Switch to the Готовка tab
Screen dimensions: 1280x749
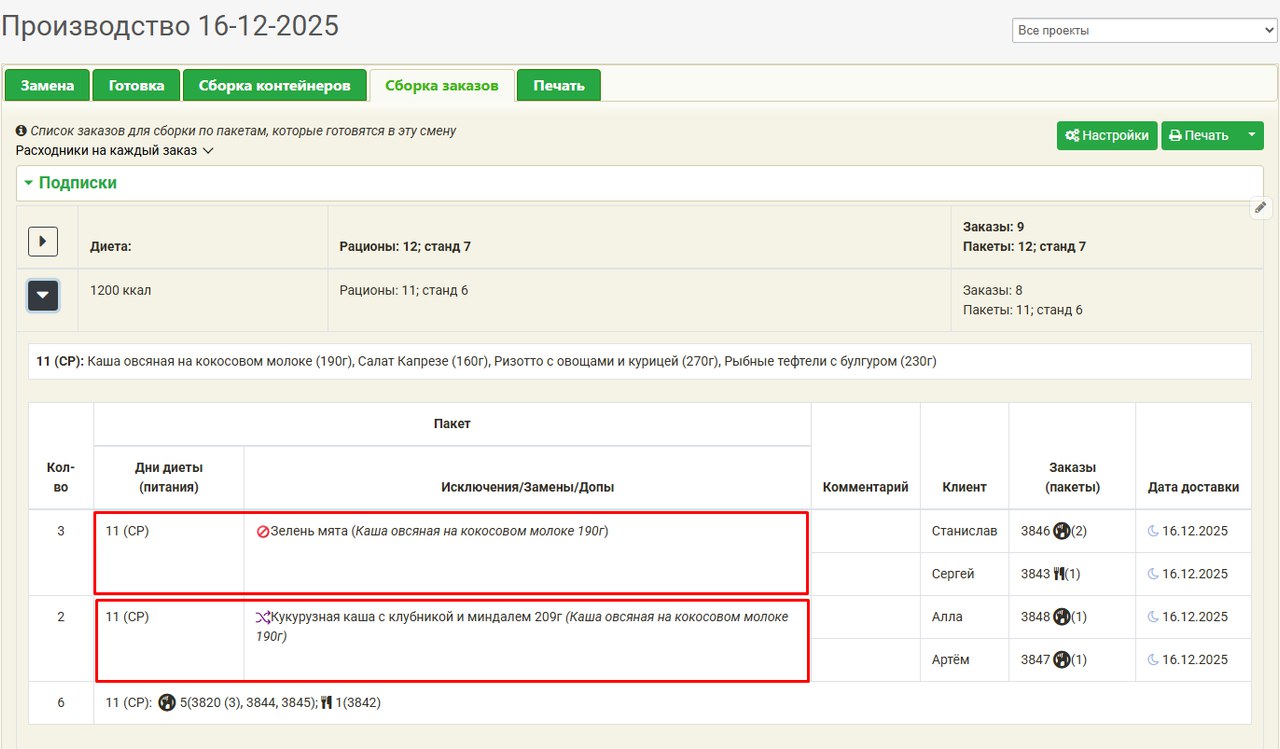point(136,86)
